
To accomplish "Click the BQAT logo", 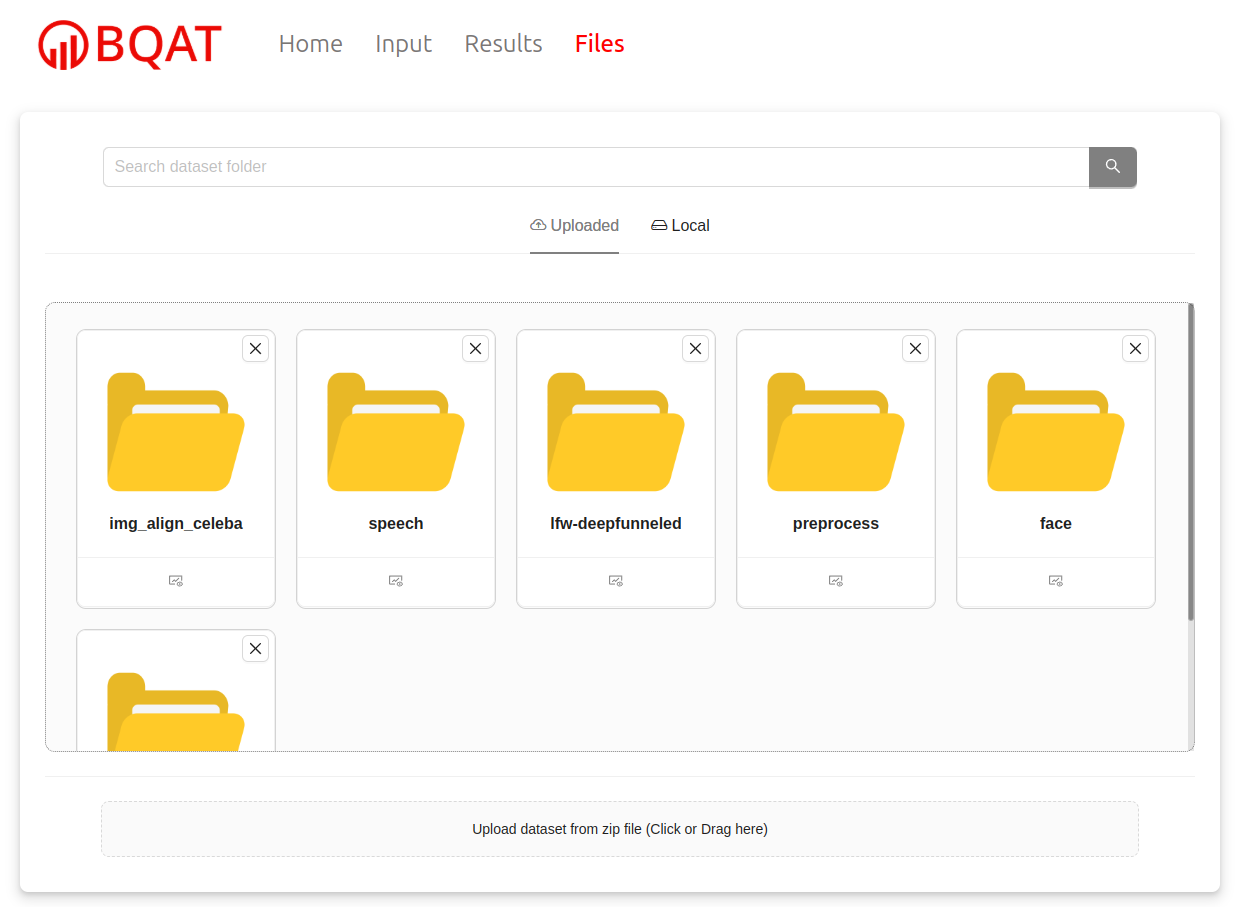I will point(130,45).
